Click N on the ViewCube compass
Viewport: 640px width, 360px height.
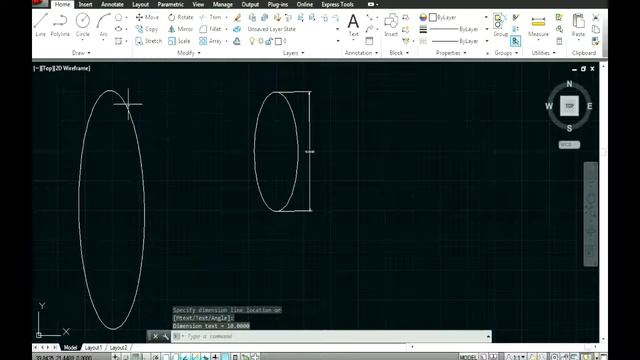click(x=569, y=84)
